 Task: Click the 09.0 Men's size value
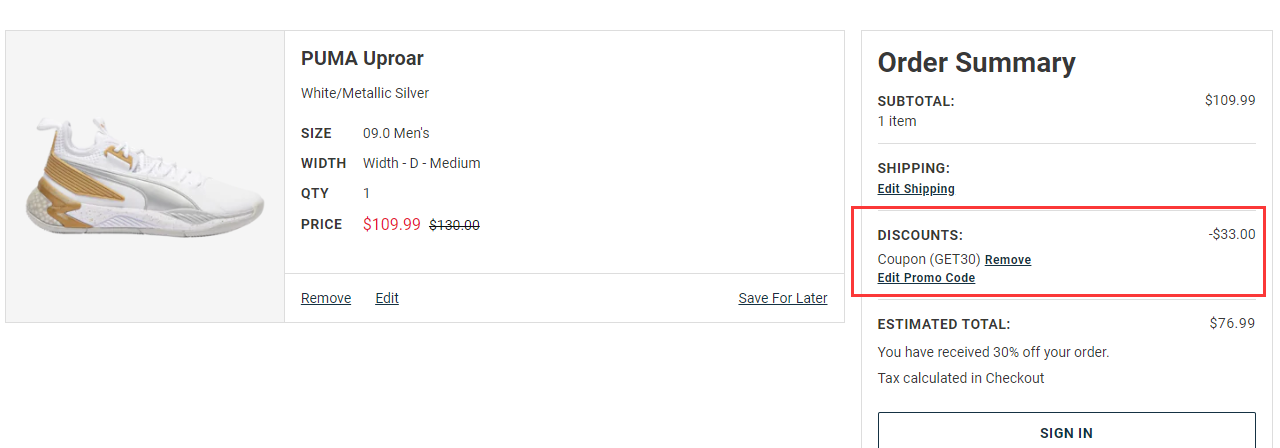(396, 133)
